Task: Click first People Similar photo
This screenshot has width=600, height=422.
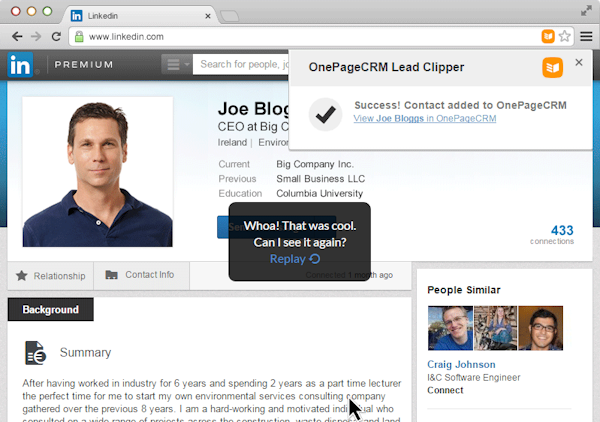Action: click(x=450, y=328)
